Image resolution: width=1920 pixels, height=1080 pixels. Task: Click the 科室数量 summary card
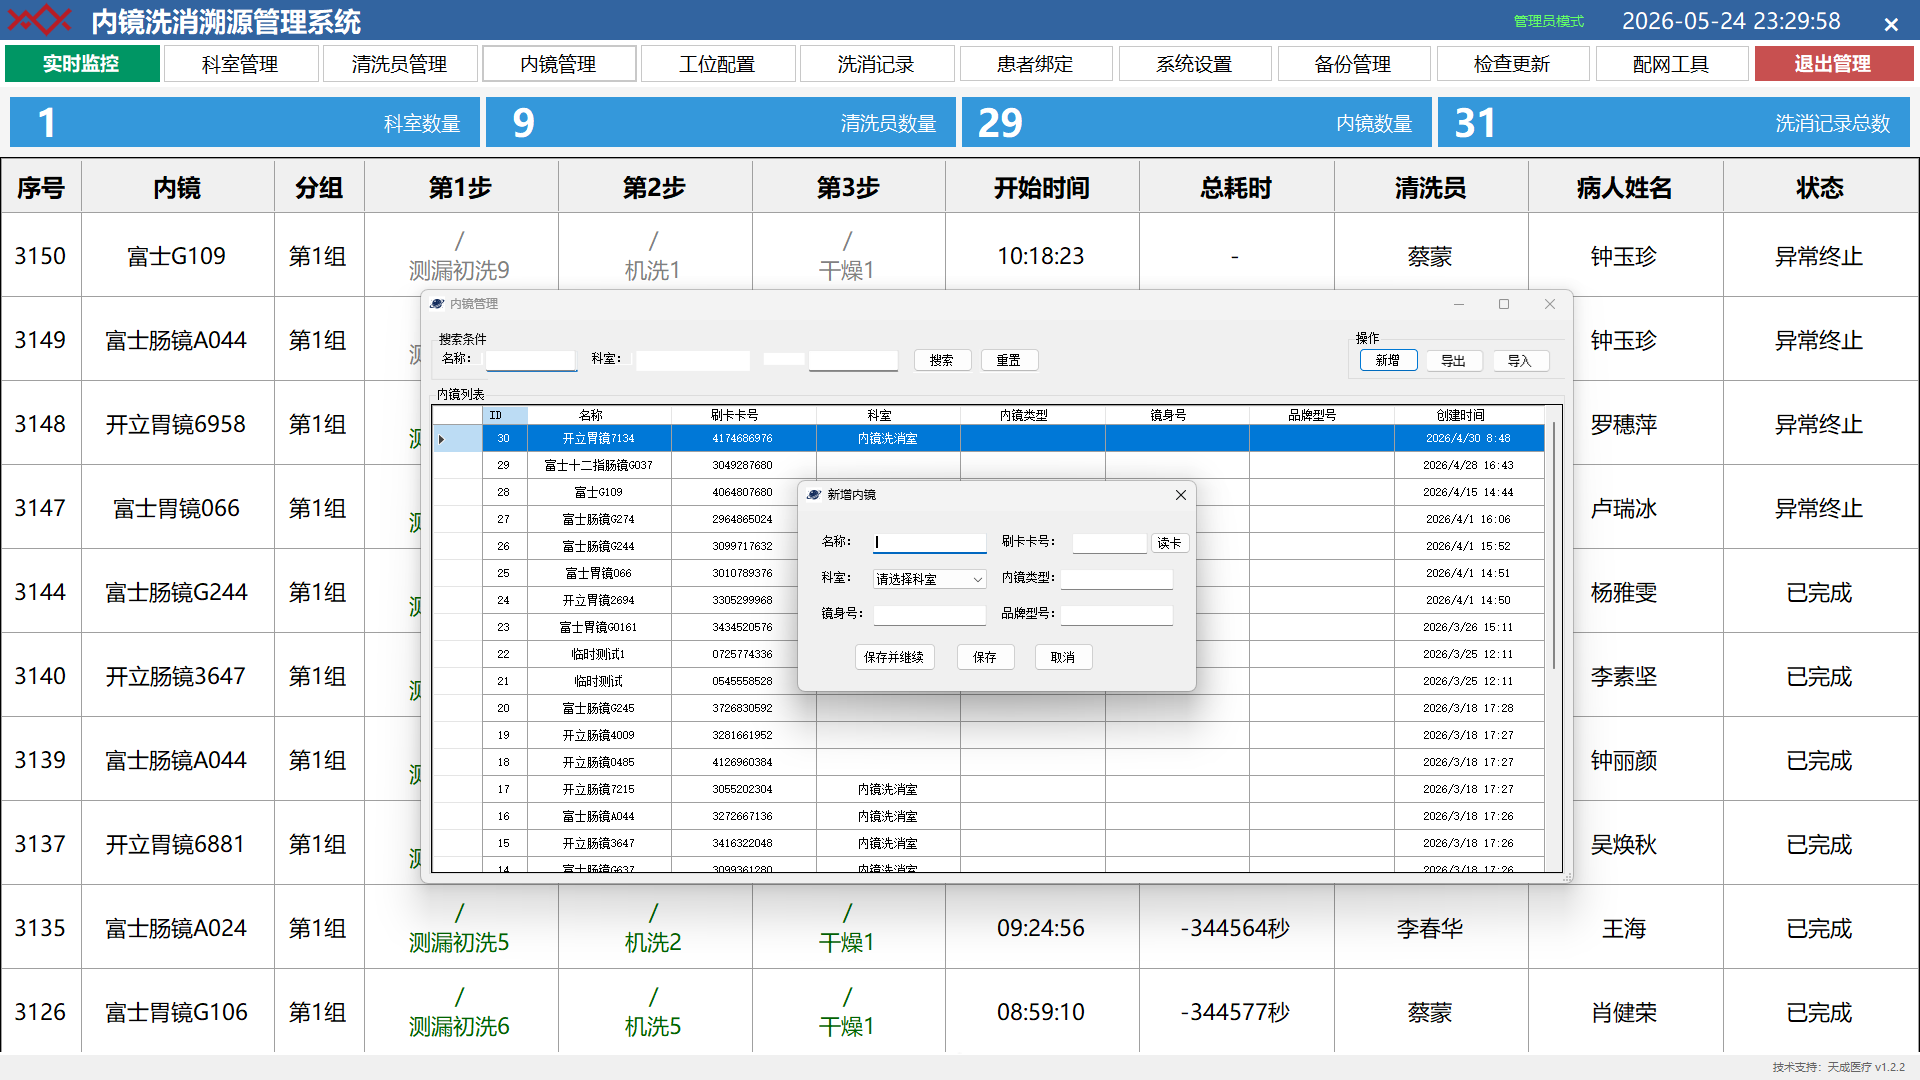click(x=245, y=123)
